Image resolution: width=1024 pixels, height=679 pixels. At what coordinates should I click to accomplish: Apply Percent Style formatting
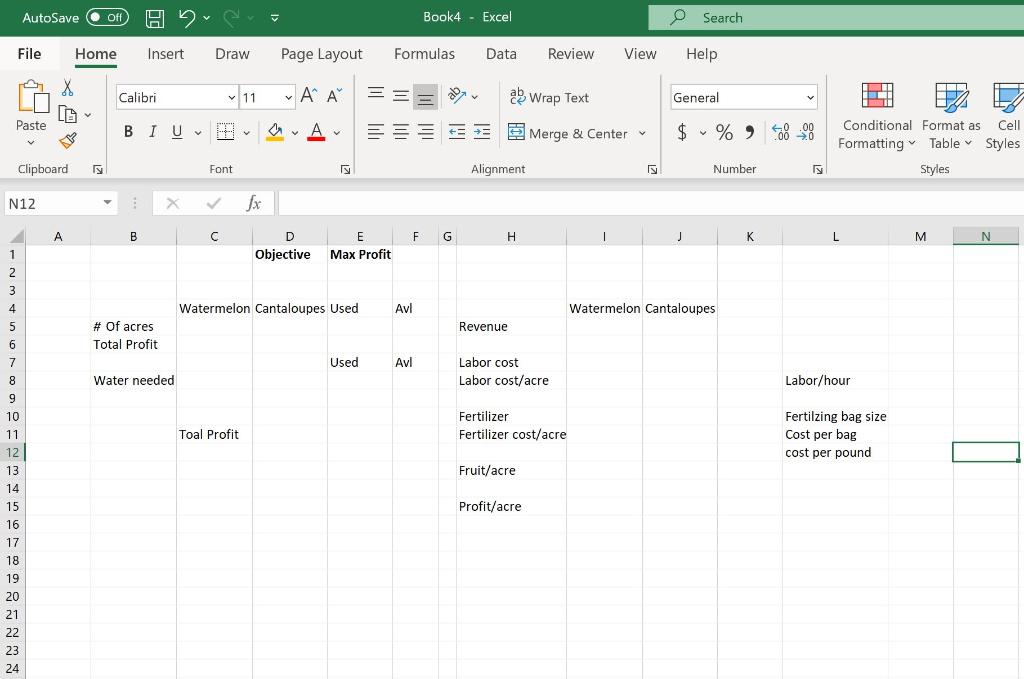[724, 132]
